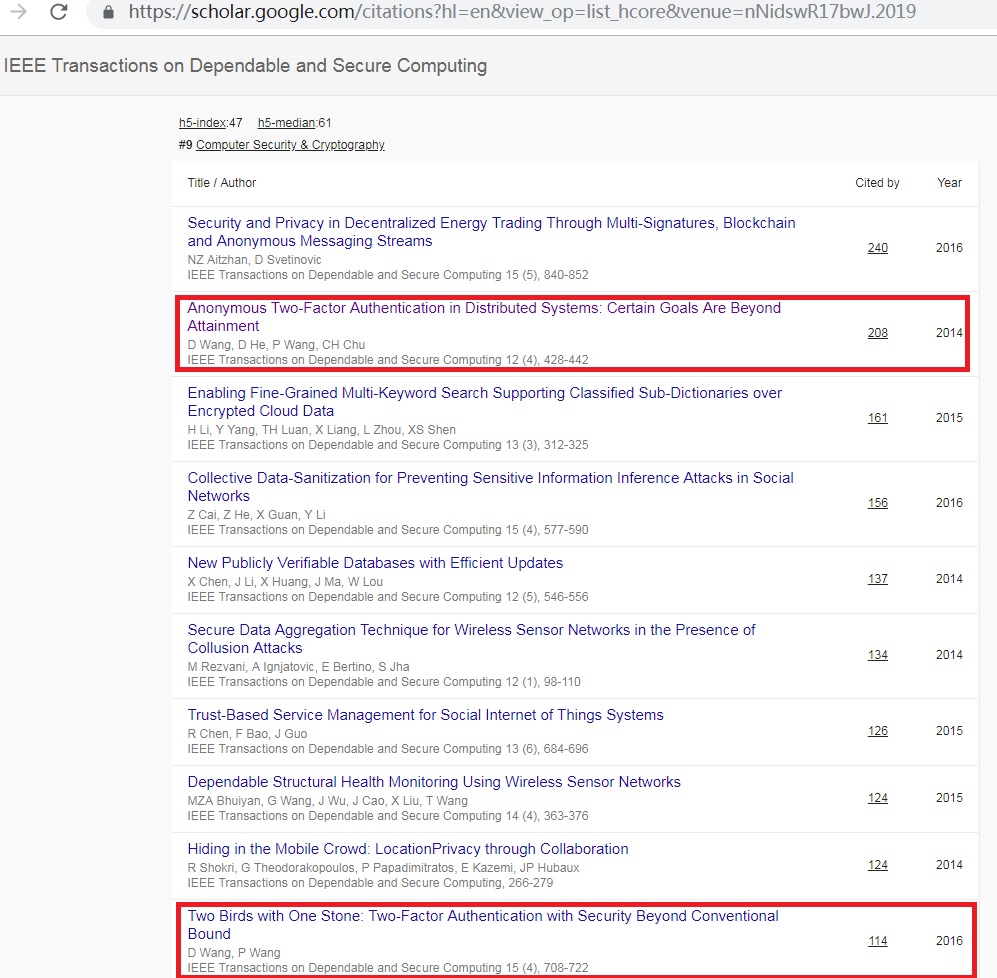Click the scholar.google.com URL in address bar
997x978 pixels.
[x=521, y=11]
